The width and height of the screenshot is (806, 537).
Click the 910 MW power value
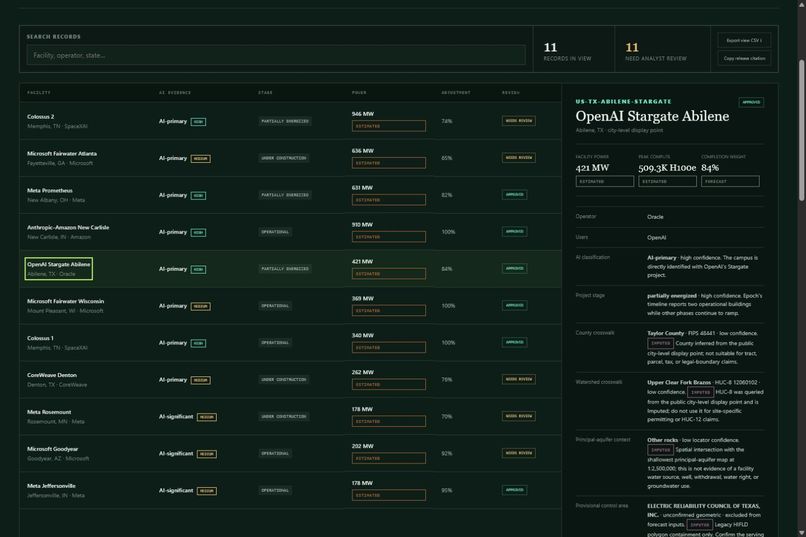pos(362,225)
